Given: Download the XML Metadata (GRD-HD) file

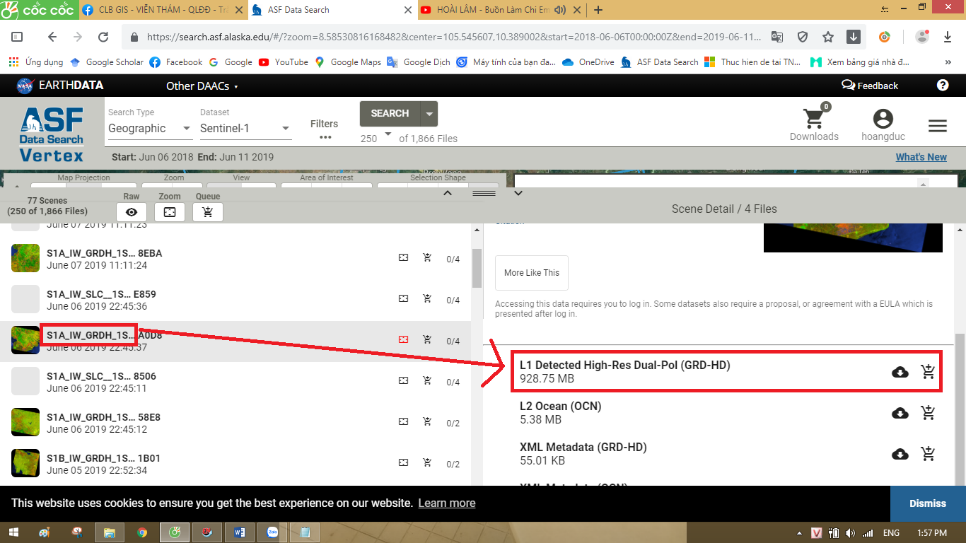Looking at the screenshot, I should 899,454.
